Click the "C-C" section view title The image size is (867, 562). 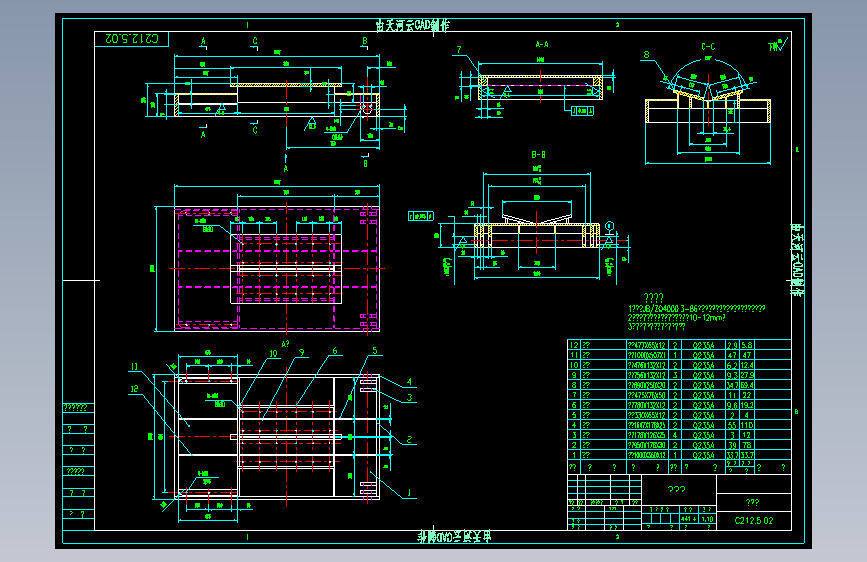708,46
